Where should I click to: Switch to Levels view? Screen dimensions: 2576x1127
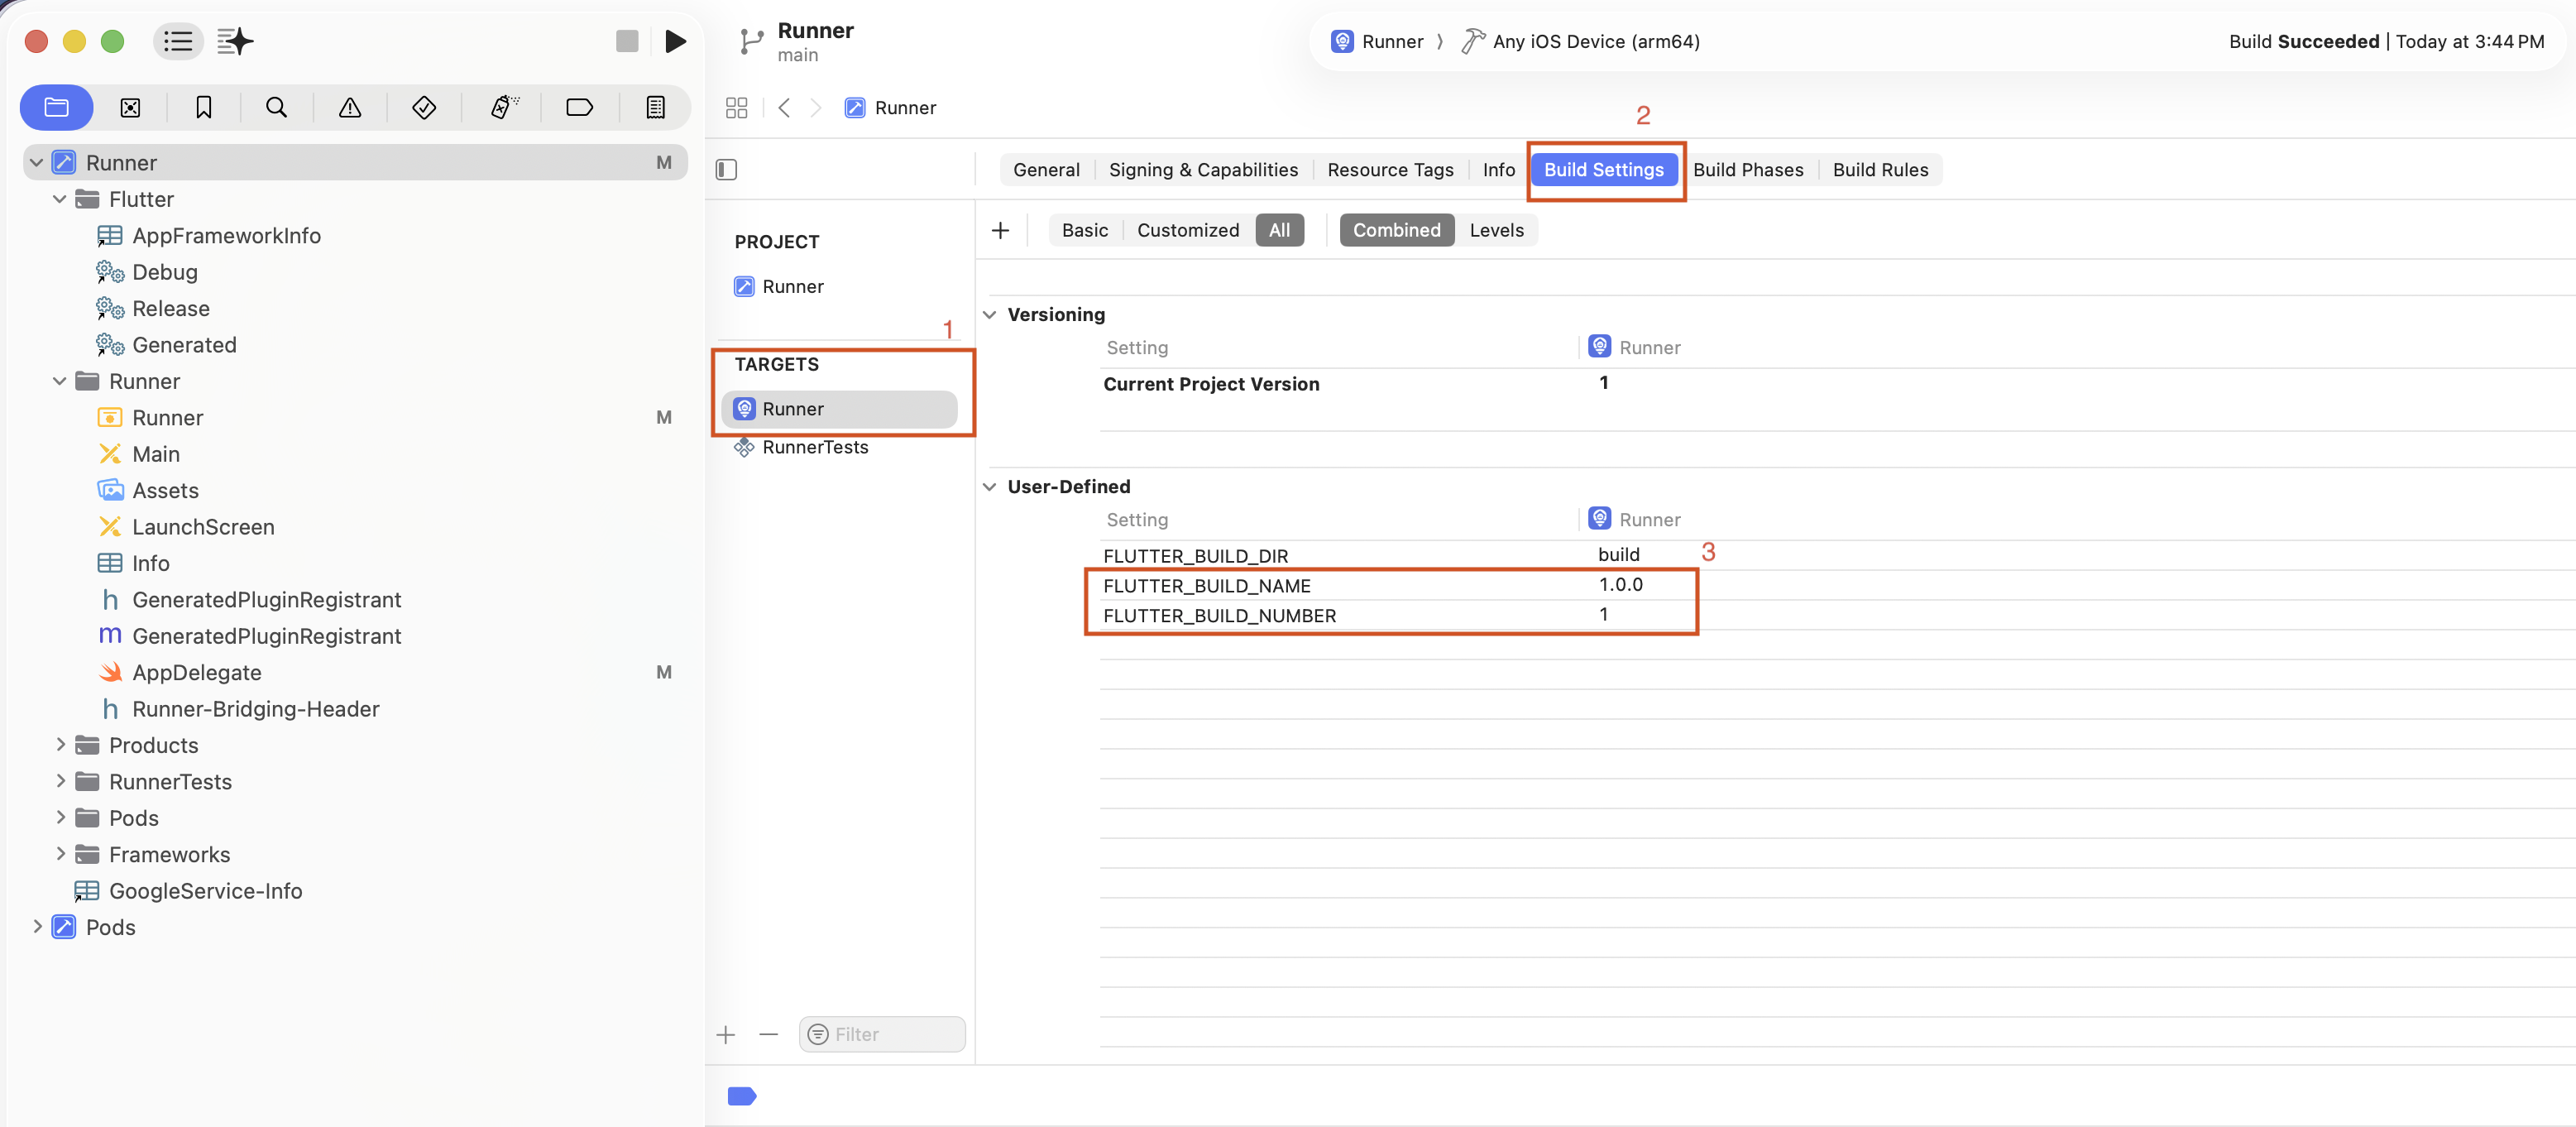tap(1496, 230)
